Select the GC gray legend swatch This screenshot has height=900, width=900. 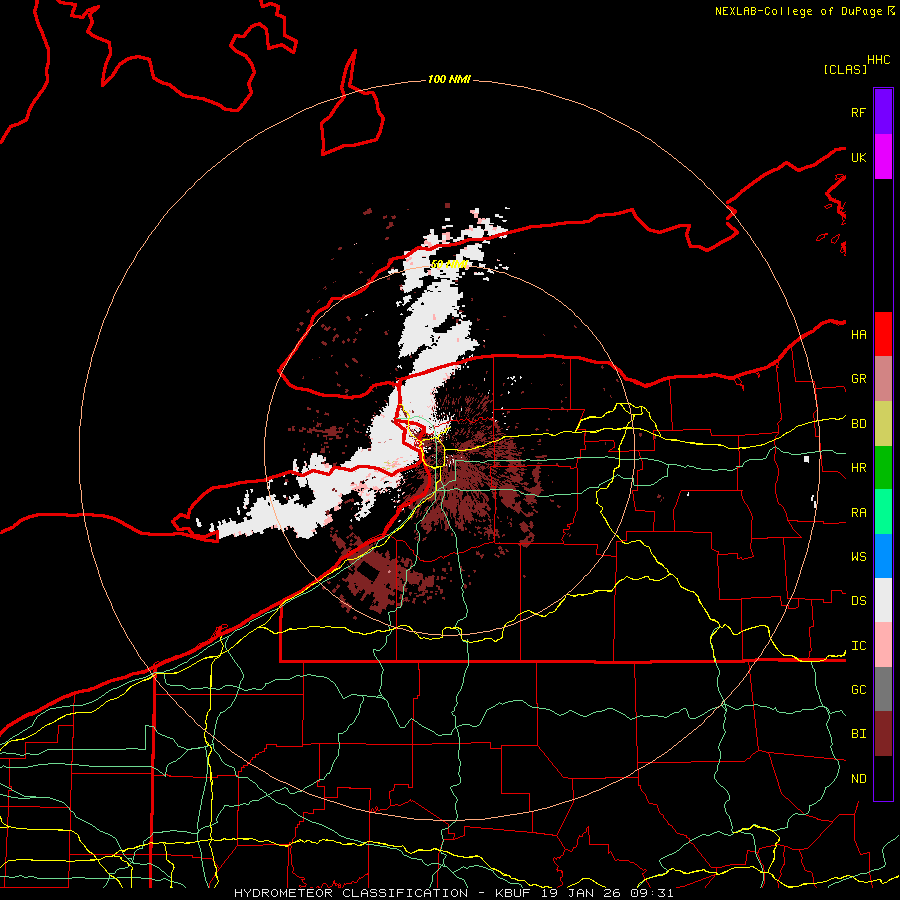[883, 689]
